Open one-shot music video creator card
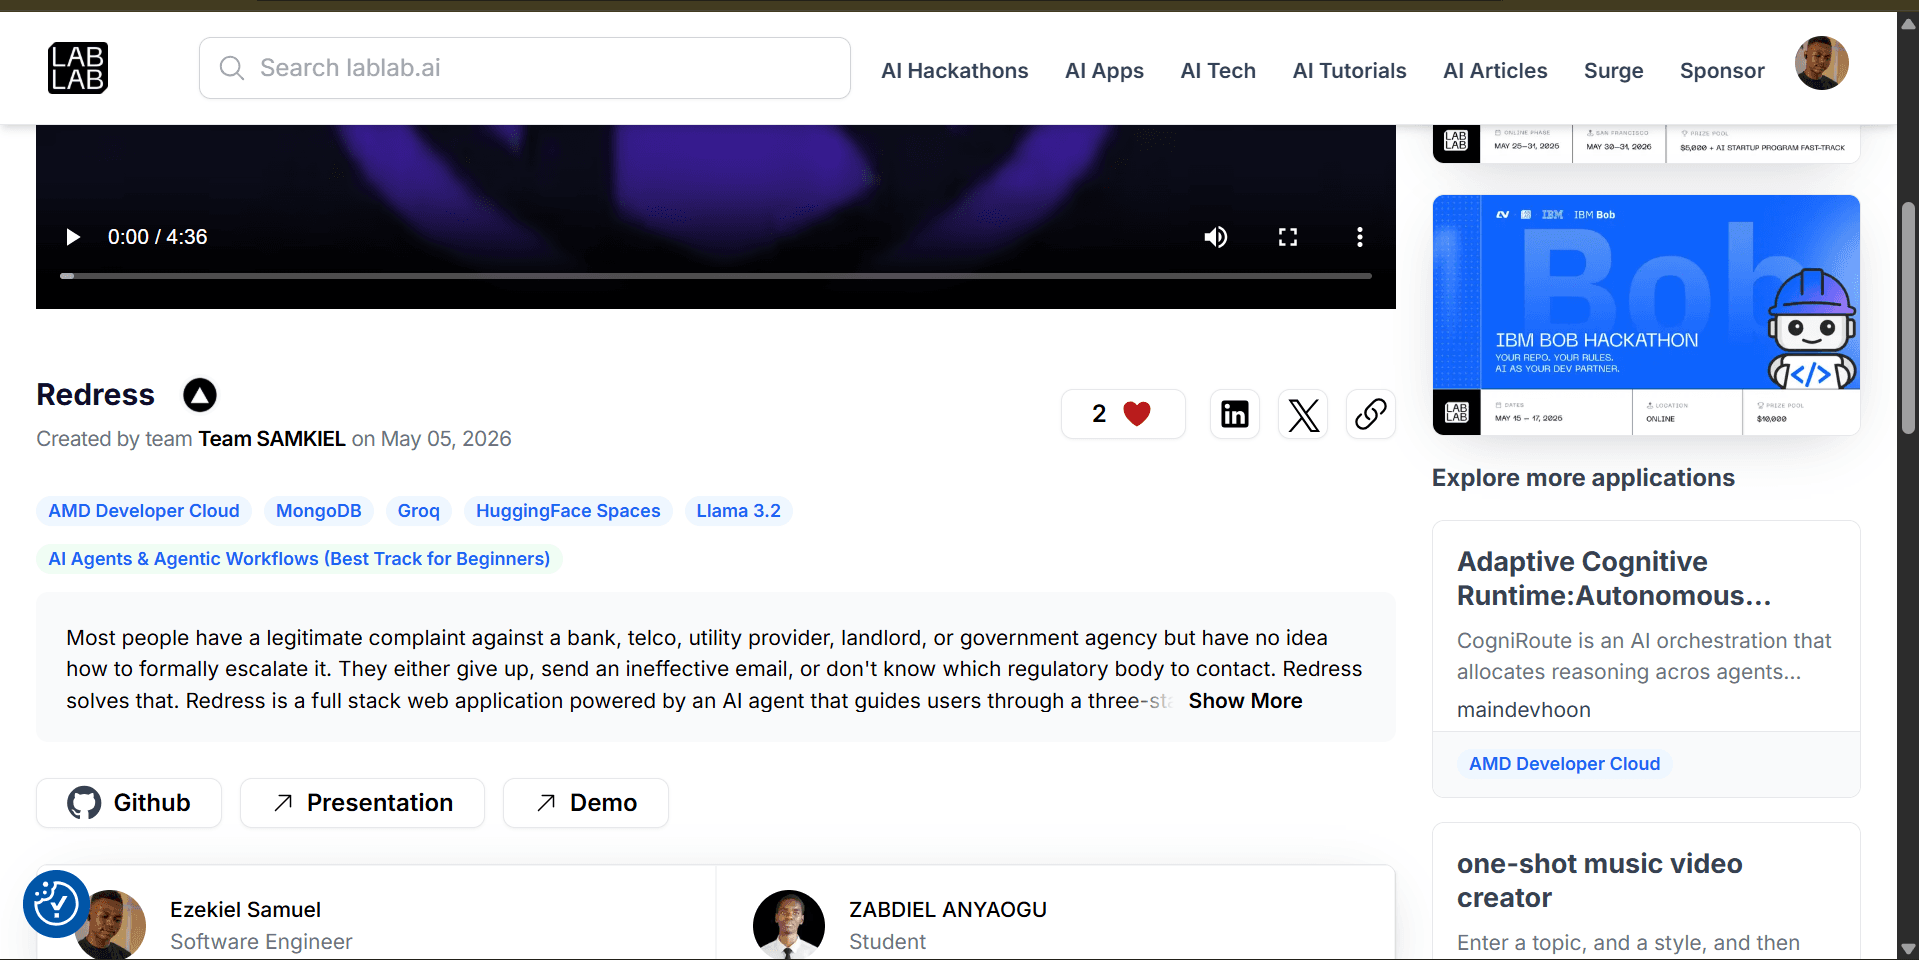This screenshot has width=1919, height=960. 1646,891
